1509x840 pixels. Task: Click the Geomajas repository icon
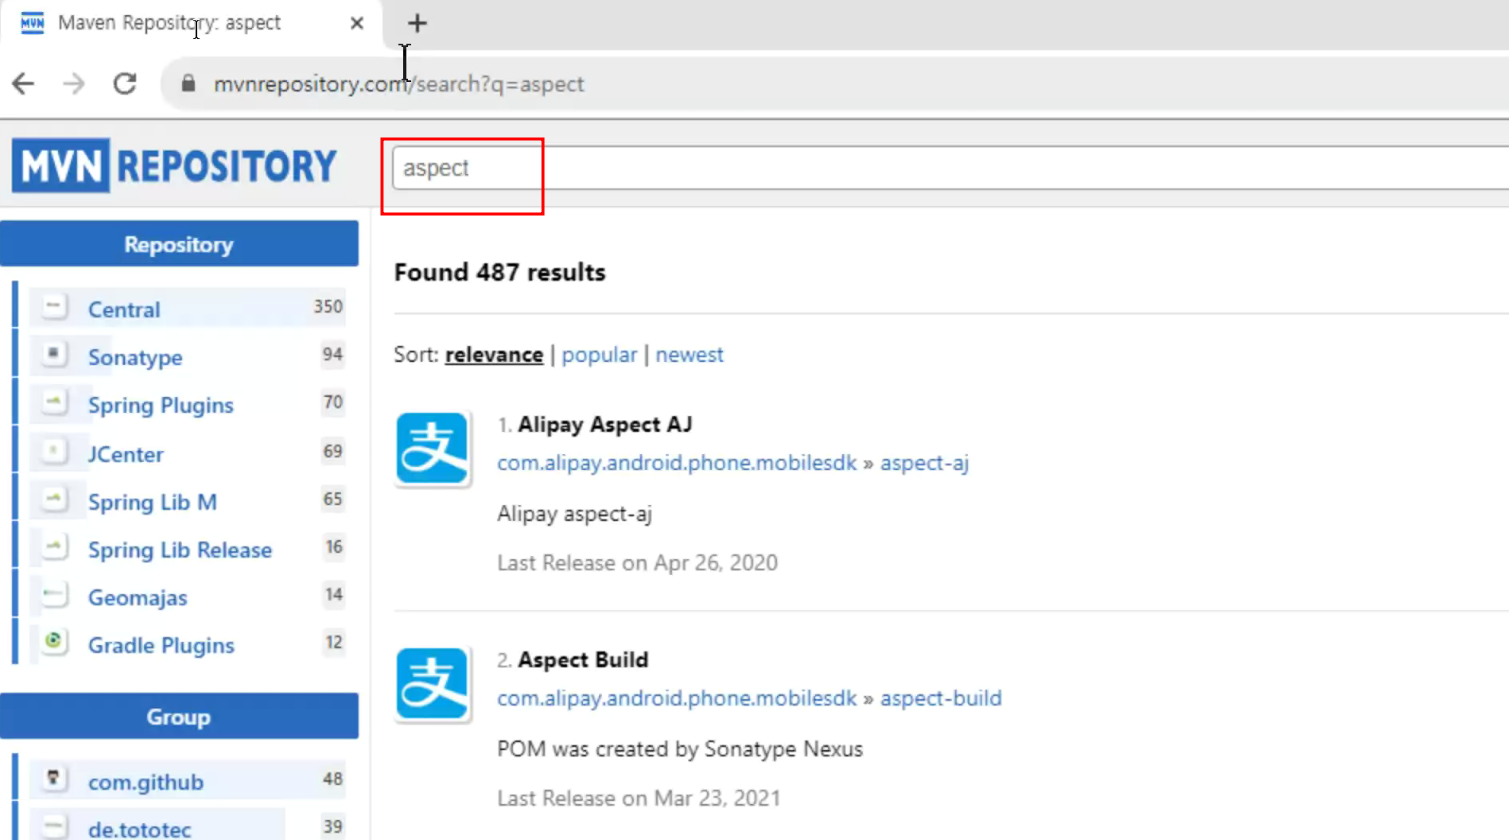(54, 596)
